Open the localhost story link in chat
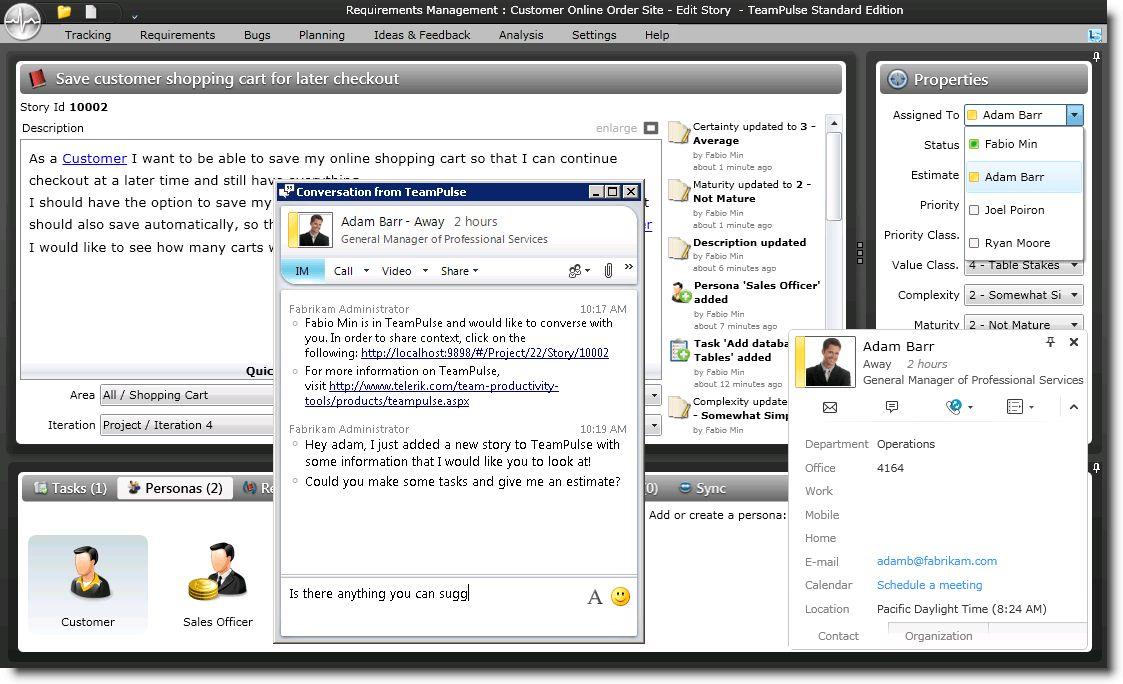 (484, 353)
